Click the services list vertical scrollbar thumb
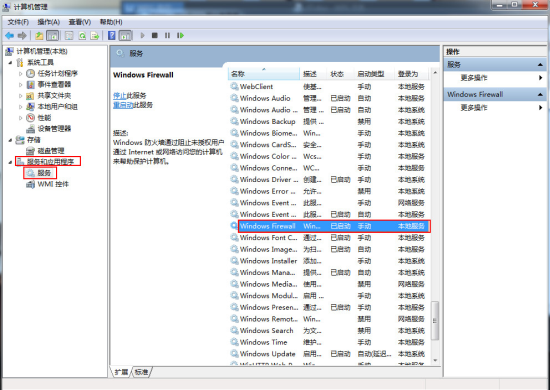Screen dimensions: 550x390 point(435,321)
